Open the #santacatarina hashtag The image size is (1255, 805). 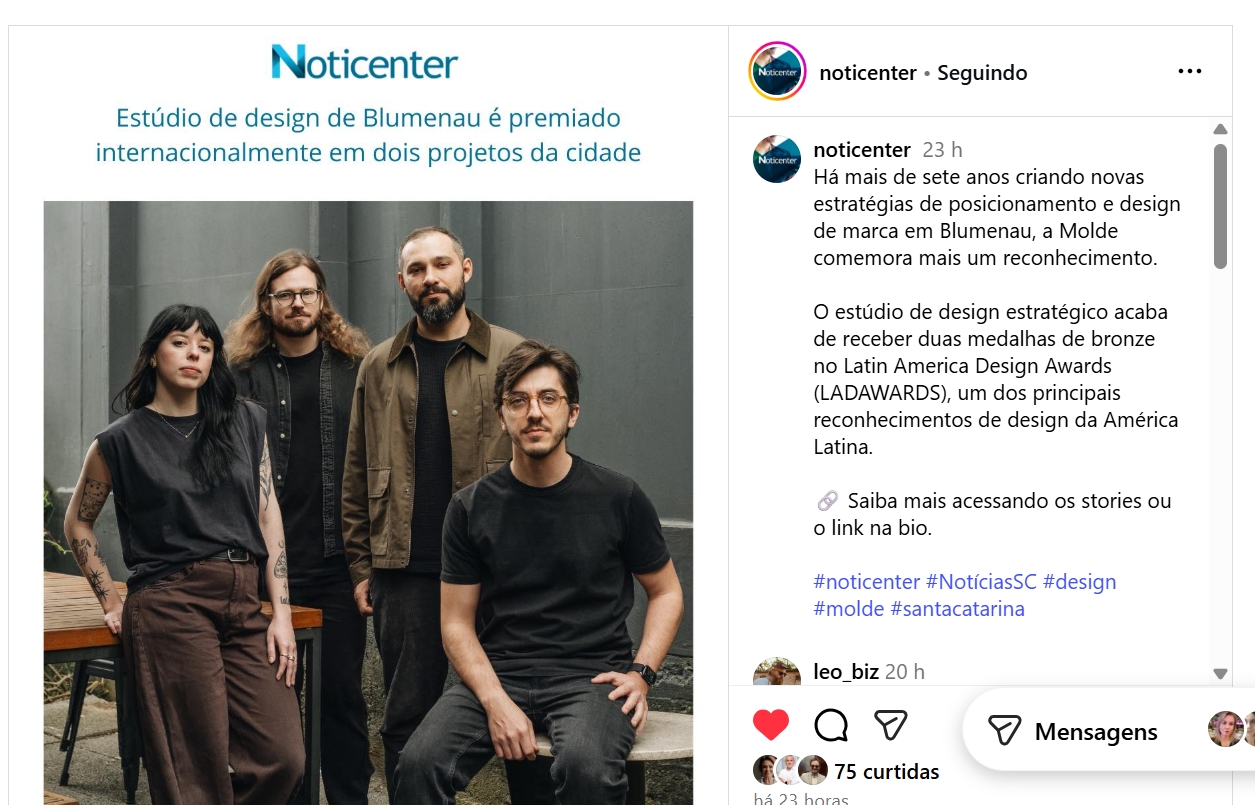pyautogui.click(x=957, y=608)
